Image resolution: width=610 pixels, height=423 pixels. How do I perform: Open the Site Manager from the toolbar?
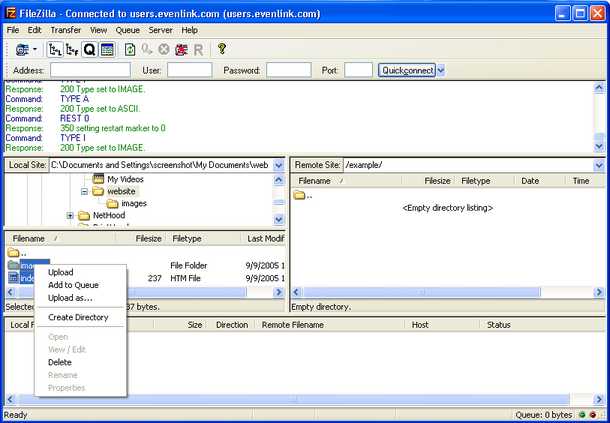[22, 50]
